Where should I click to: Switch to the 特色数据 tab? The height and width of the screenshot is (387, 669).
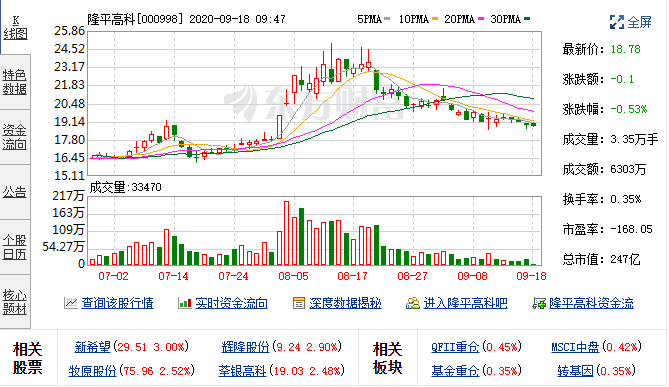(15, 82)
